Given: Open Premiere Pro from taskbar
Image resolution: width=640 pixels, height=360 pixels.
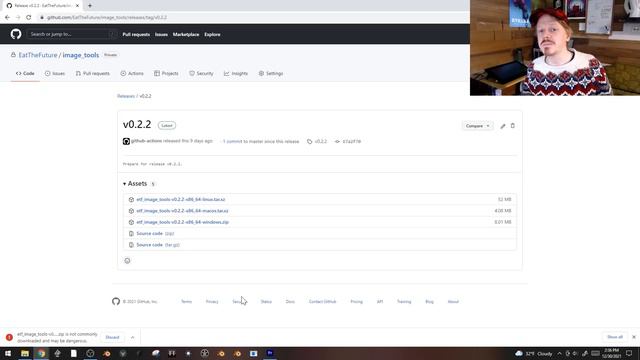Looking at the screenshot, I should tap(270, 353).
